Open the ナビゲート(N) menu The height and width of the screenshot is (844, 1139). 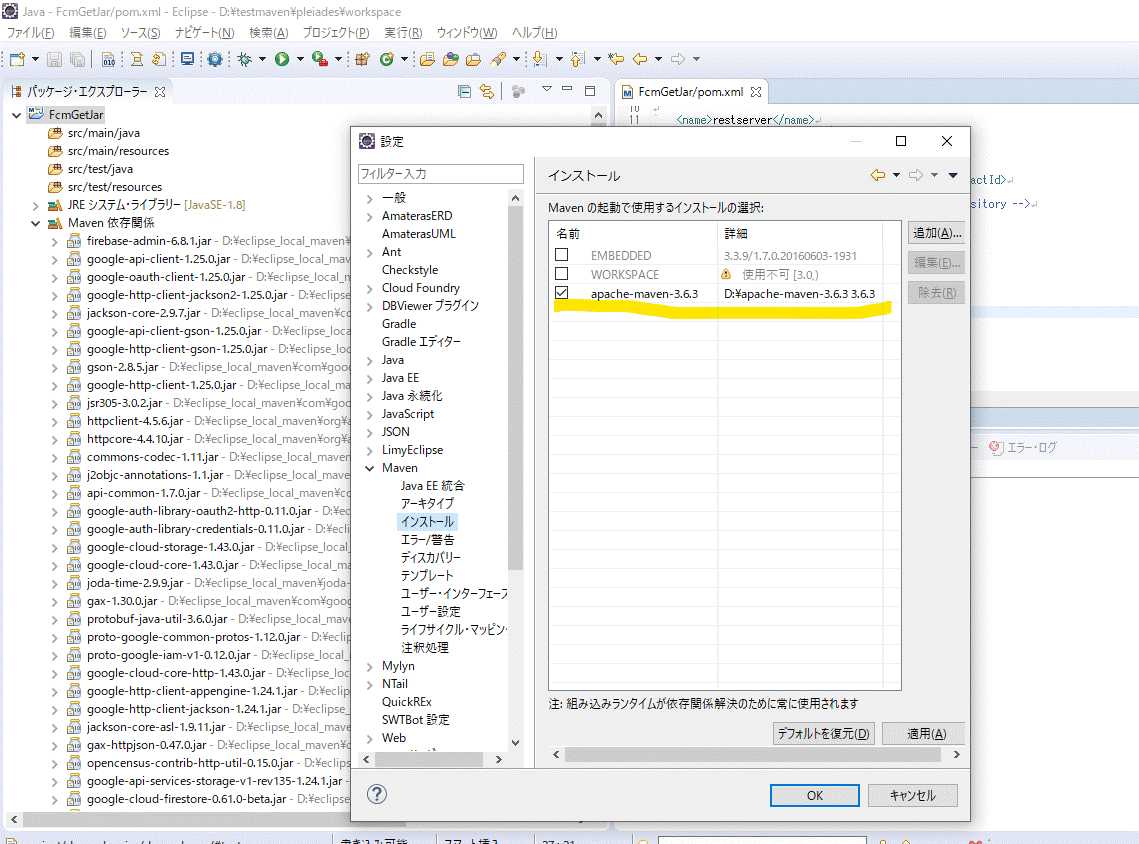tap(204, 33)
